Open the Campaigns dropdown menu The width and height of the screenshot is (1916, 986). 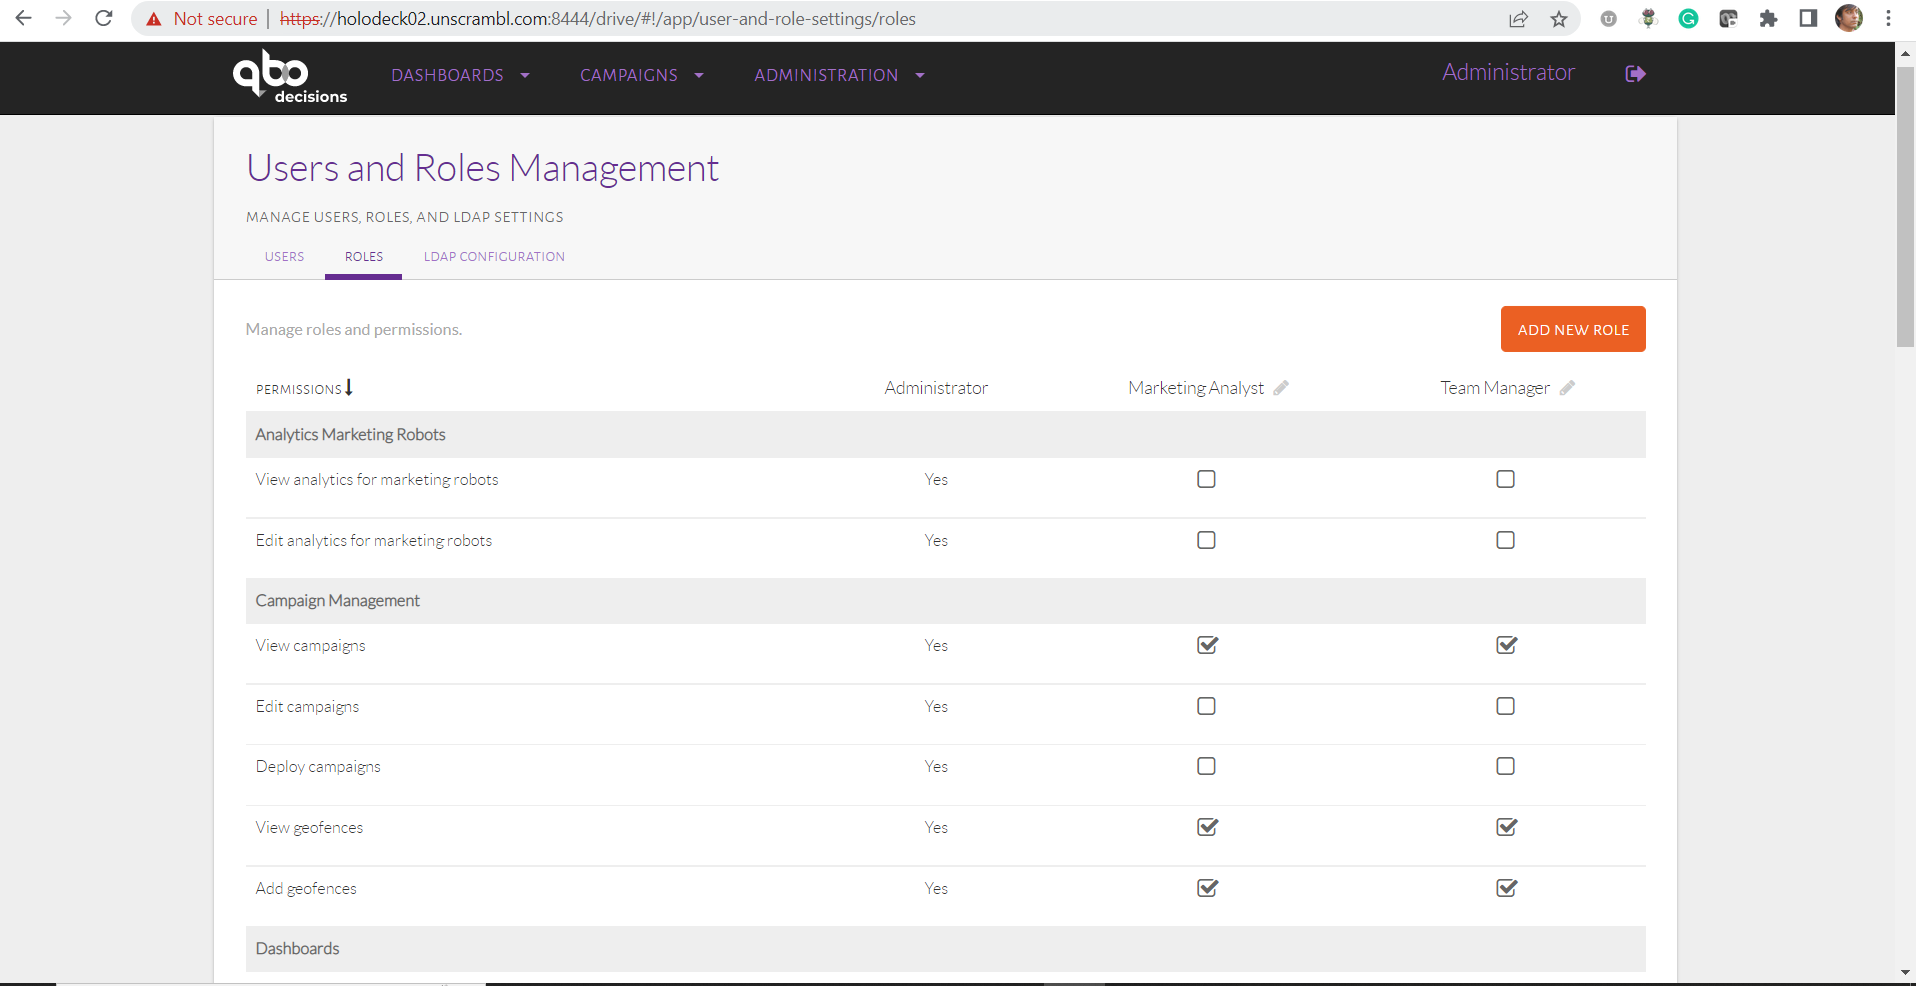pyautogui.click(x=642, y=75)
